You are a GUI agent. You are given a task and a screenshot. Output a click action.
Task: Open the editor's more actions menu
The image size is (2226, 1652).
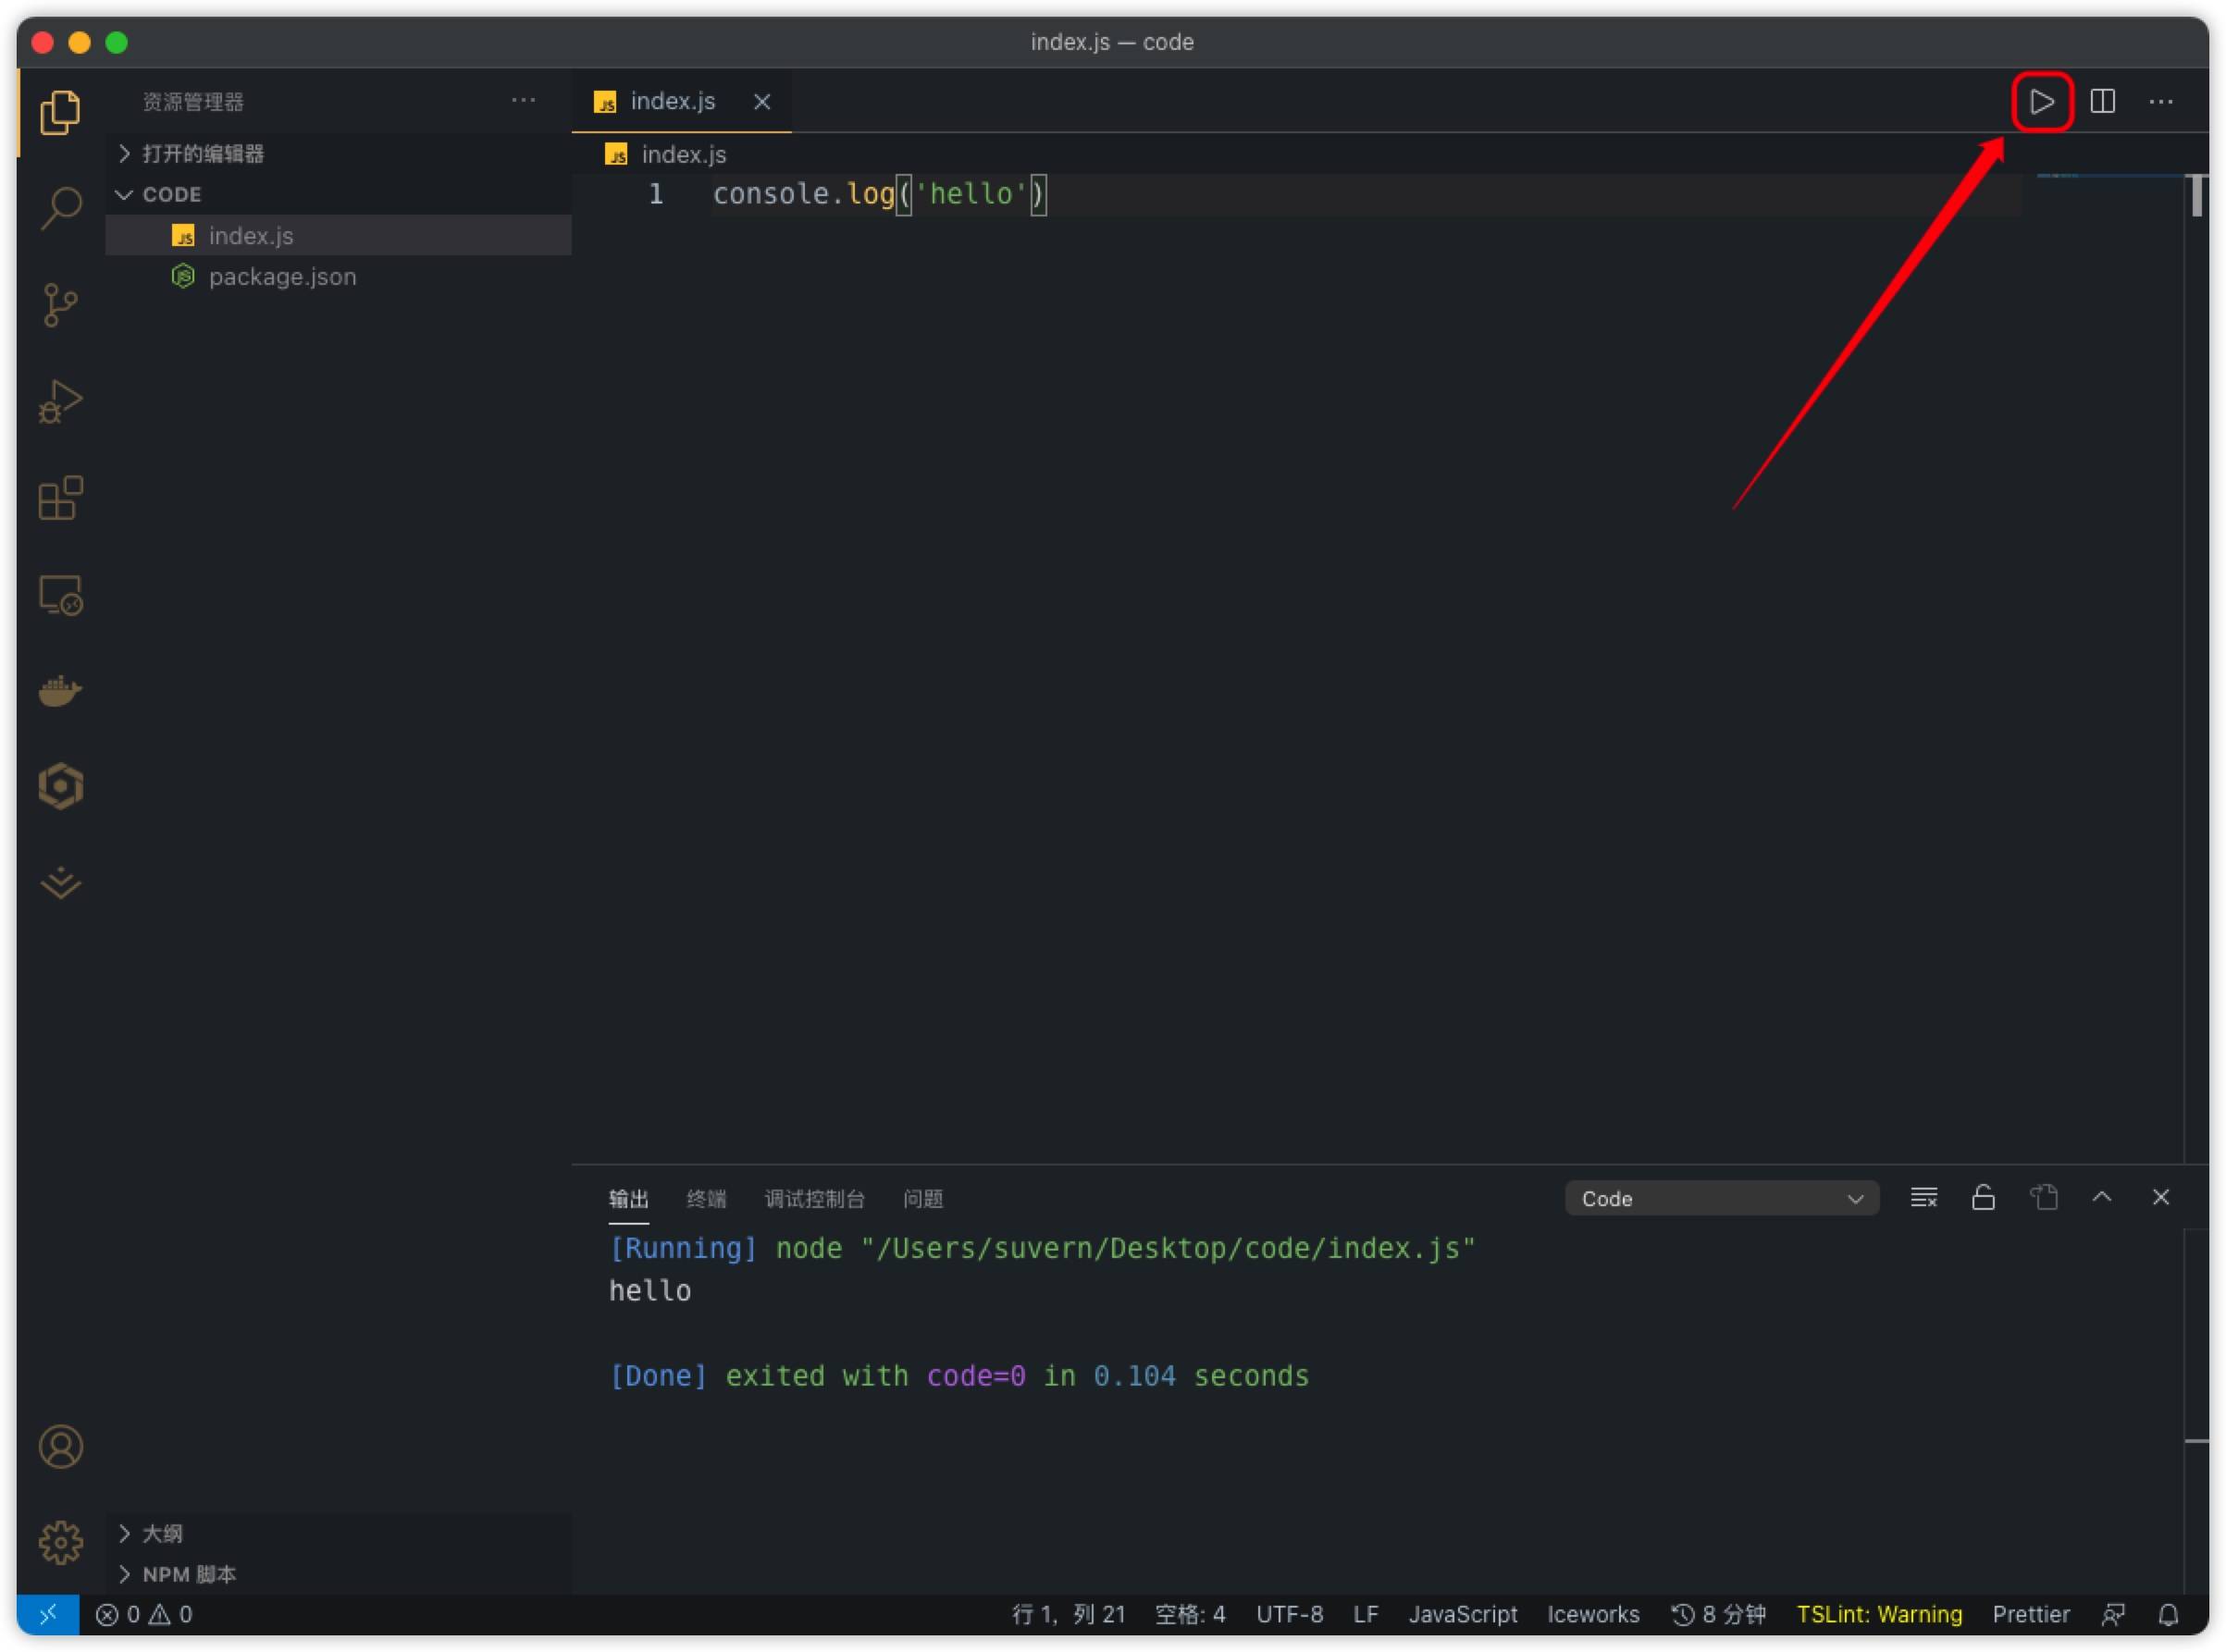[x=2161, y=101]
